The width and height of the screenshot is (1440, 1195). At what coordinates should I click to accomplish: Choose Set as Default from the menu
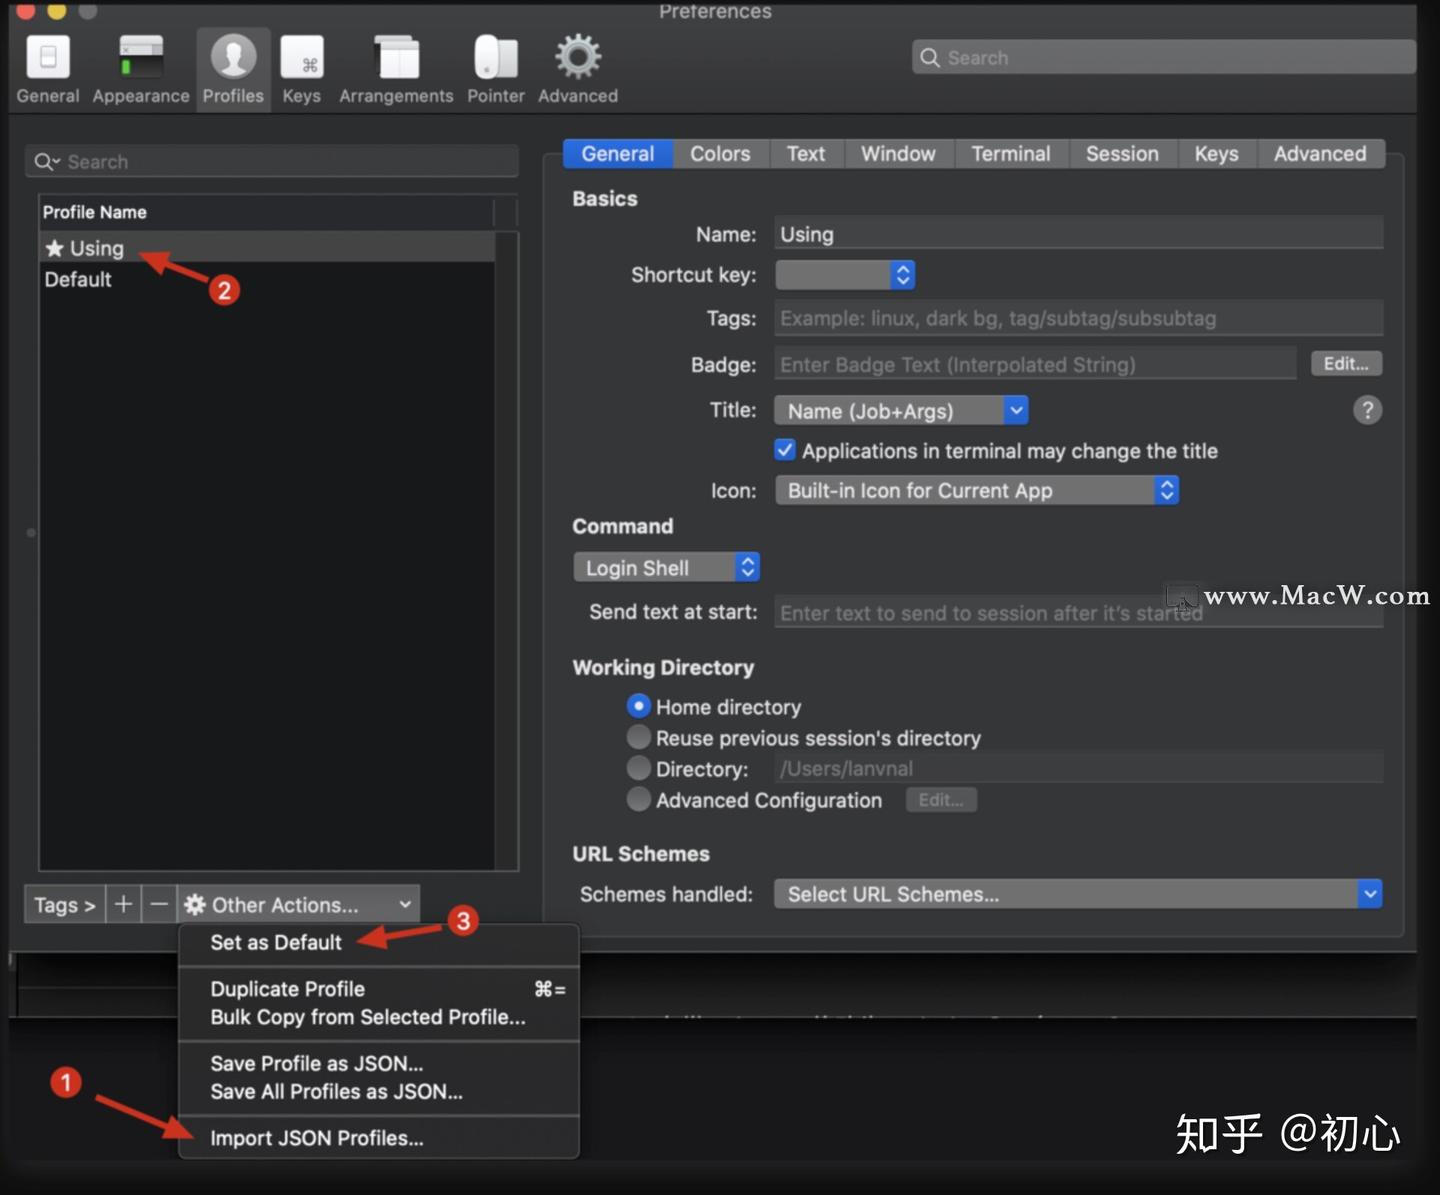(x=276, y=942)
